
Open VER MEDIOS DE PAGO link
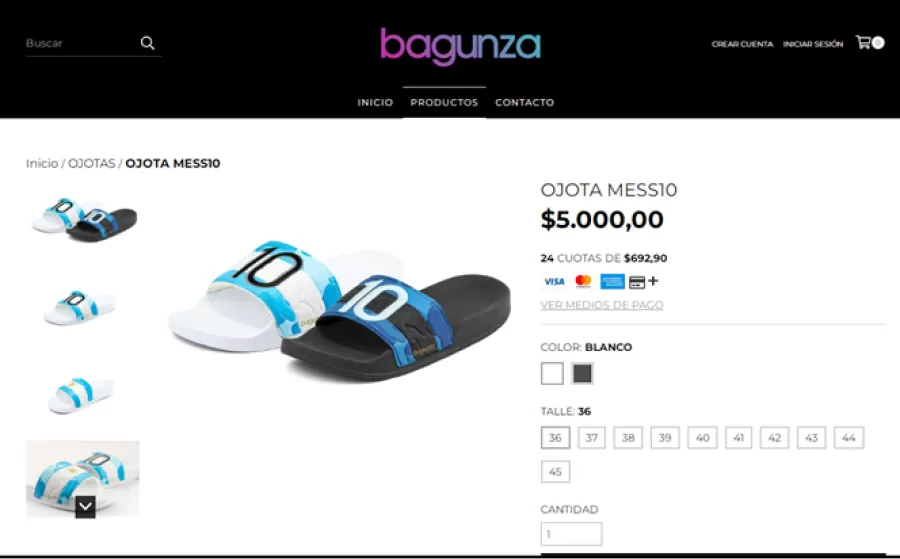602,305
